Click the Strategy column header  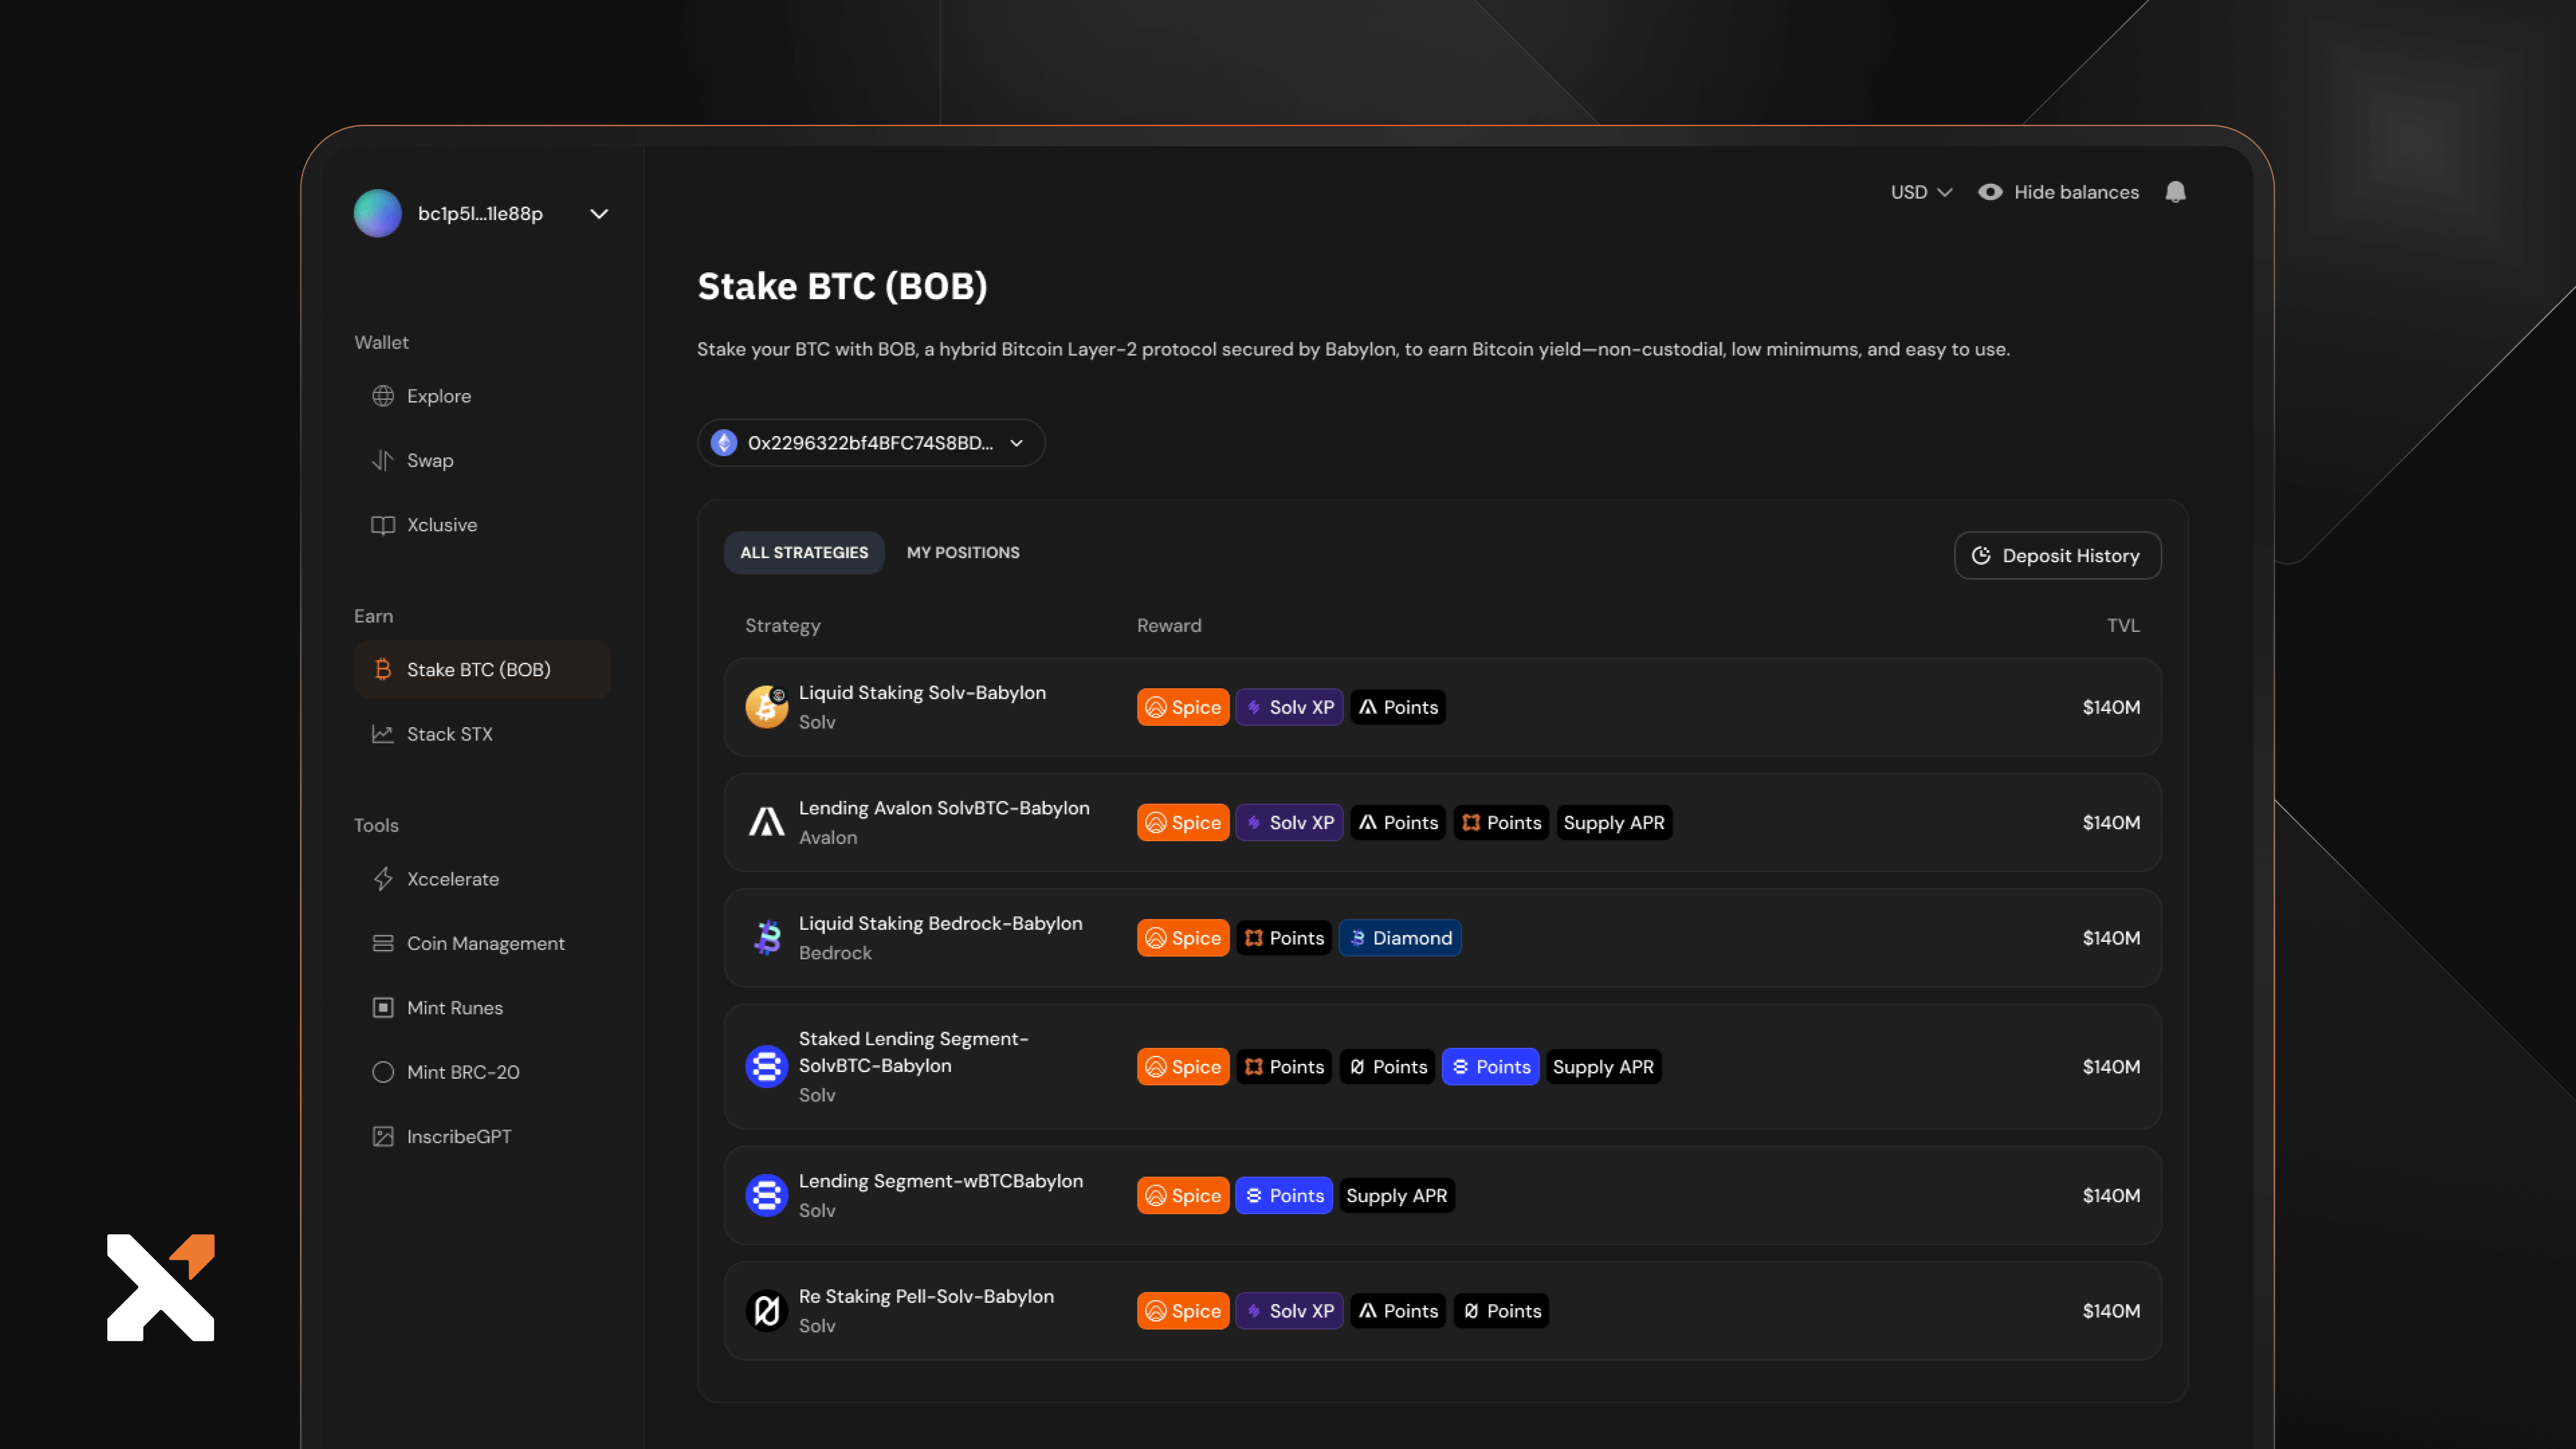pyautogui.click(x=782, y=626)
